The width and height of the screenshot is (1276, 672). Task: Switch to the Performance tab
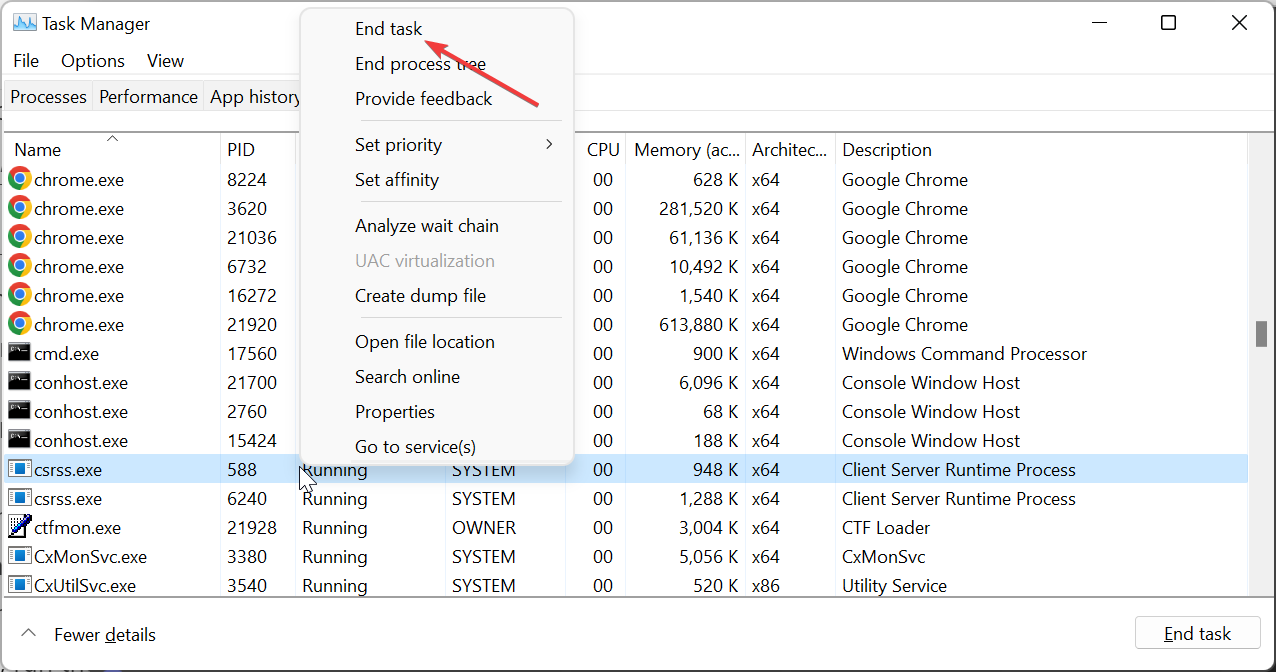click(x=148, y=97)
